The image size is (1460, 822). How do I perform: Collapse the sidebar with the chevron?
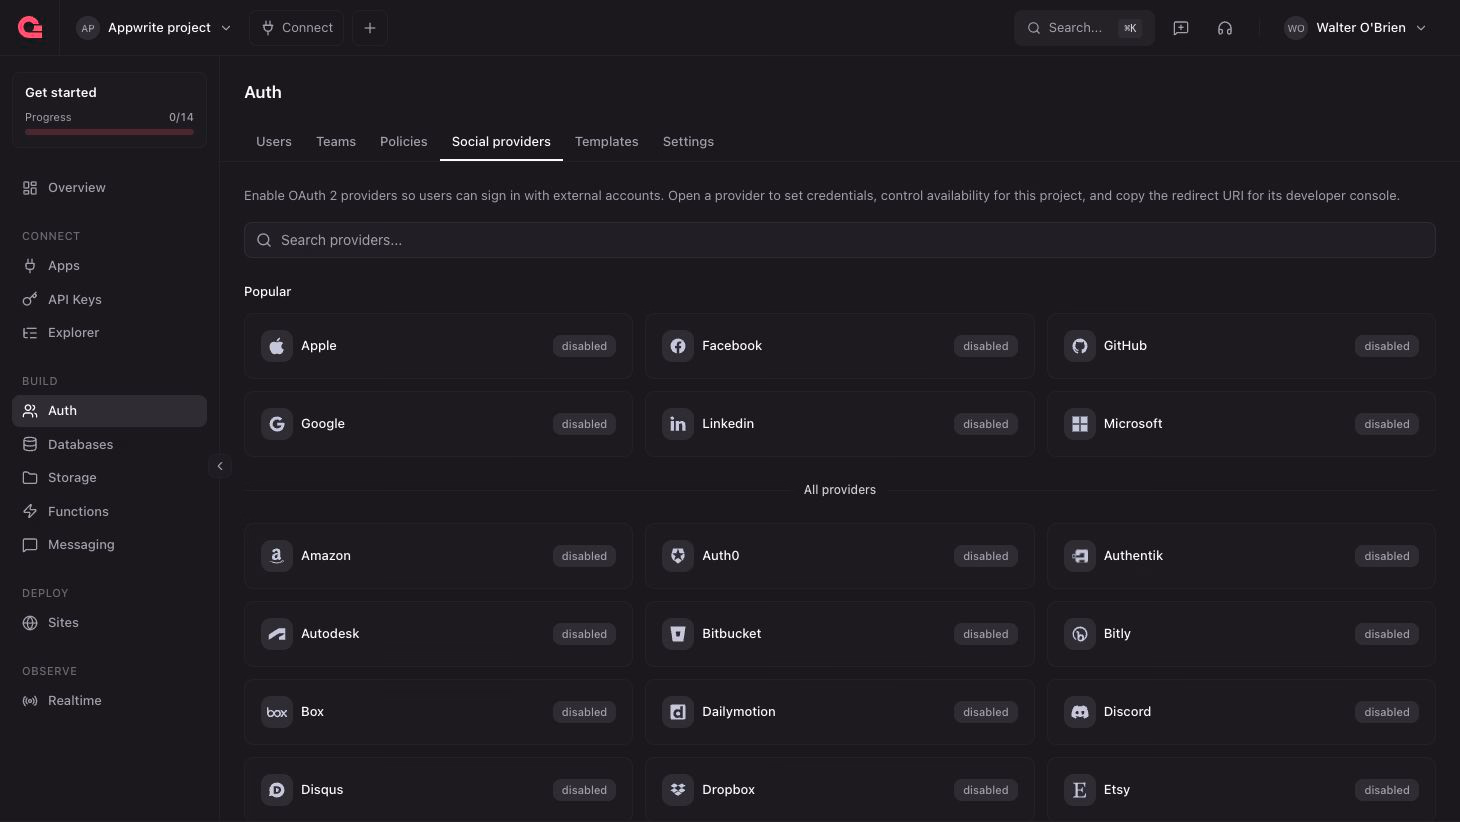pyautogui.click(x=220, y=466)
